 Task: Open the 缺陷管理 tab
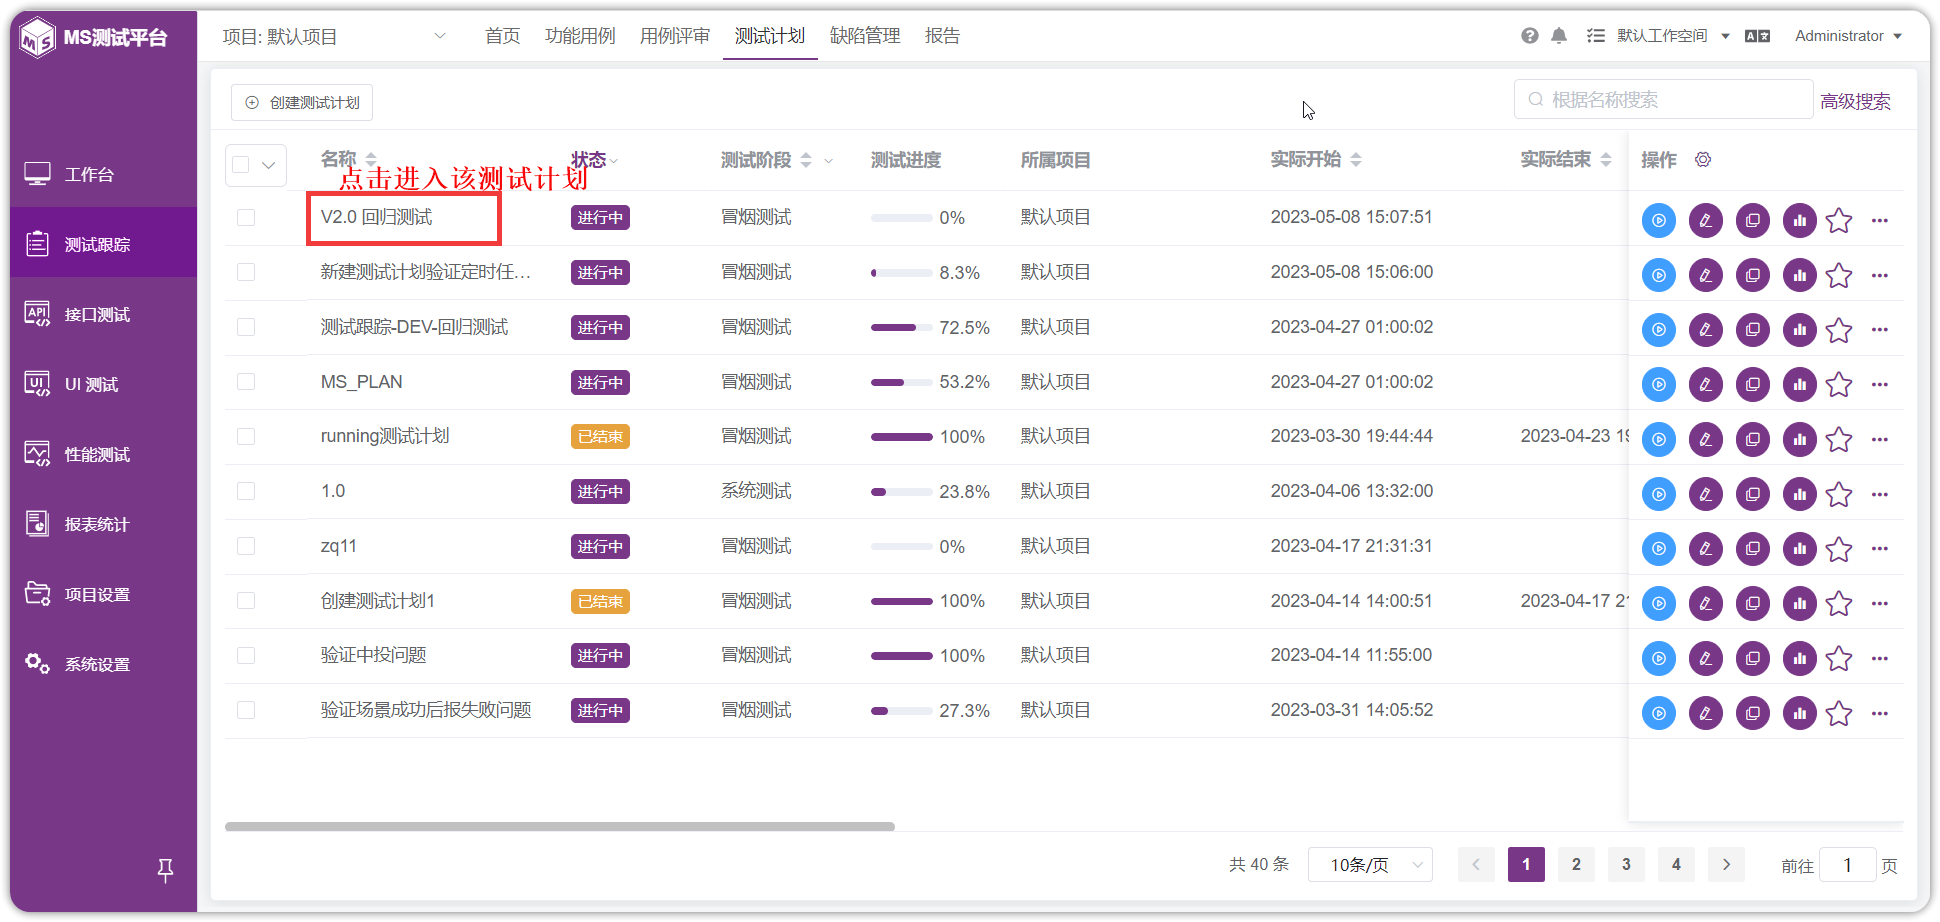tap(865, 36)
